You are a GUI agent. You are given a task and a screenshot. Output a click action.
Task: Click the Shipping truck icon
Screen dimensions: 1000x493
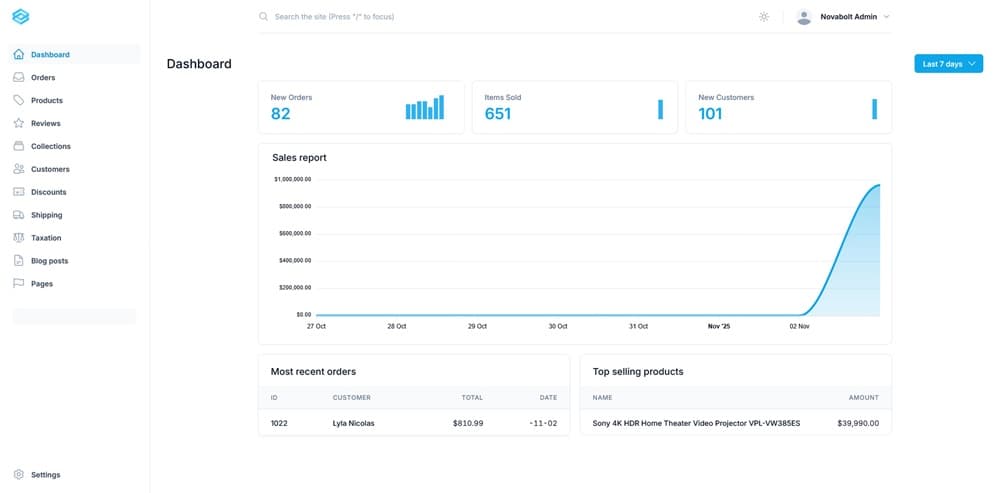(x=19, y=215)
